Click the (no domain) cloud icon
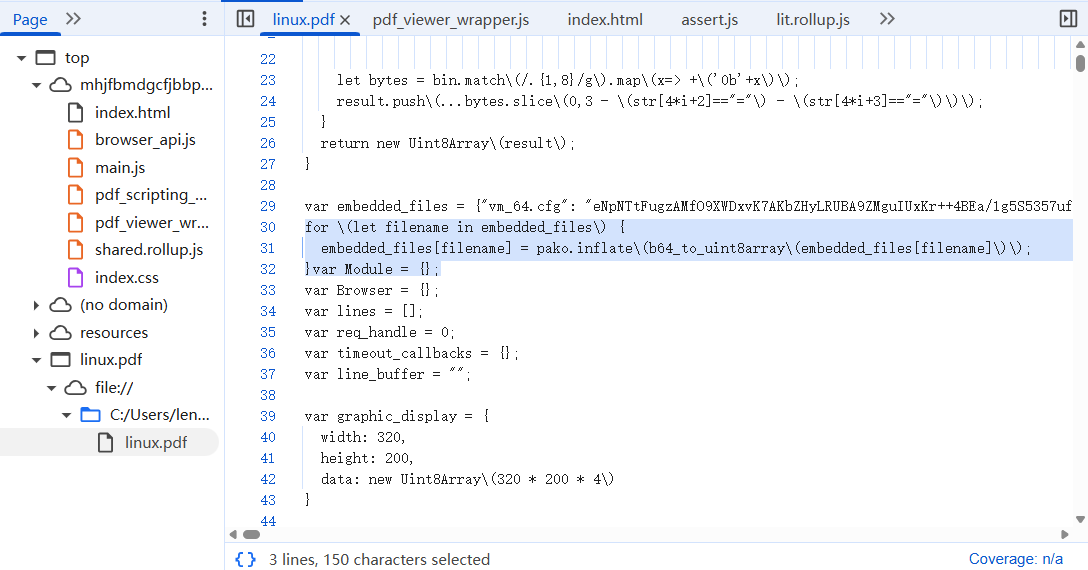This screenshot has height=570, width=1088. point(60,305)
